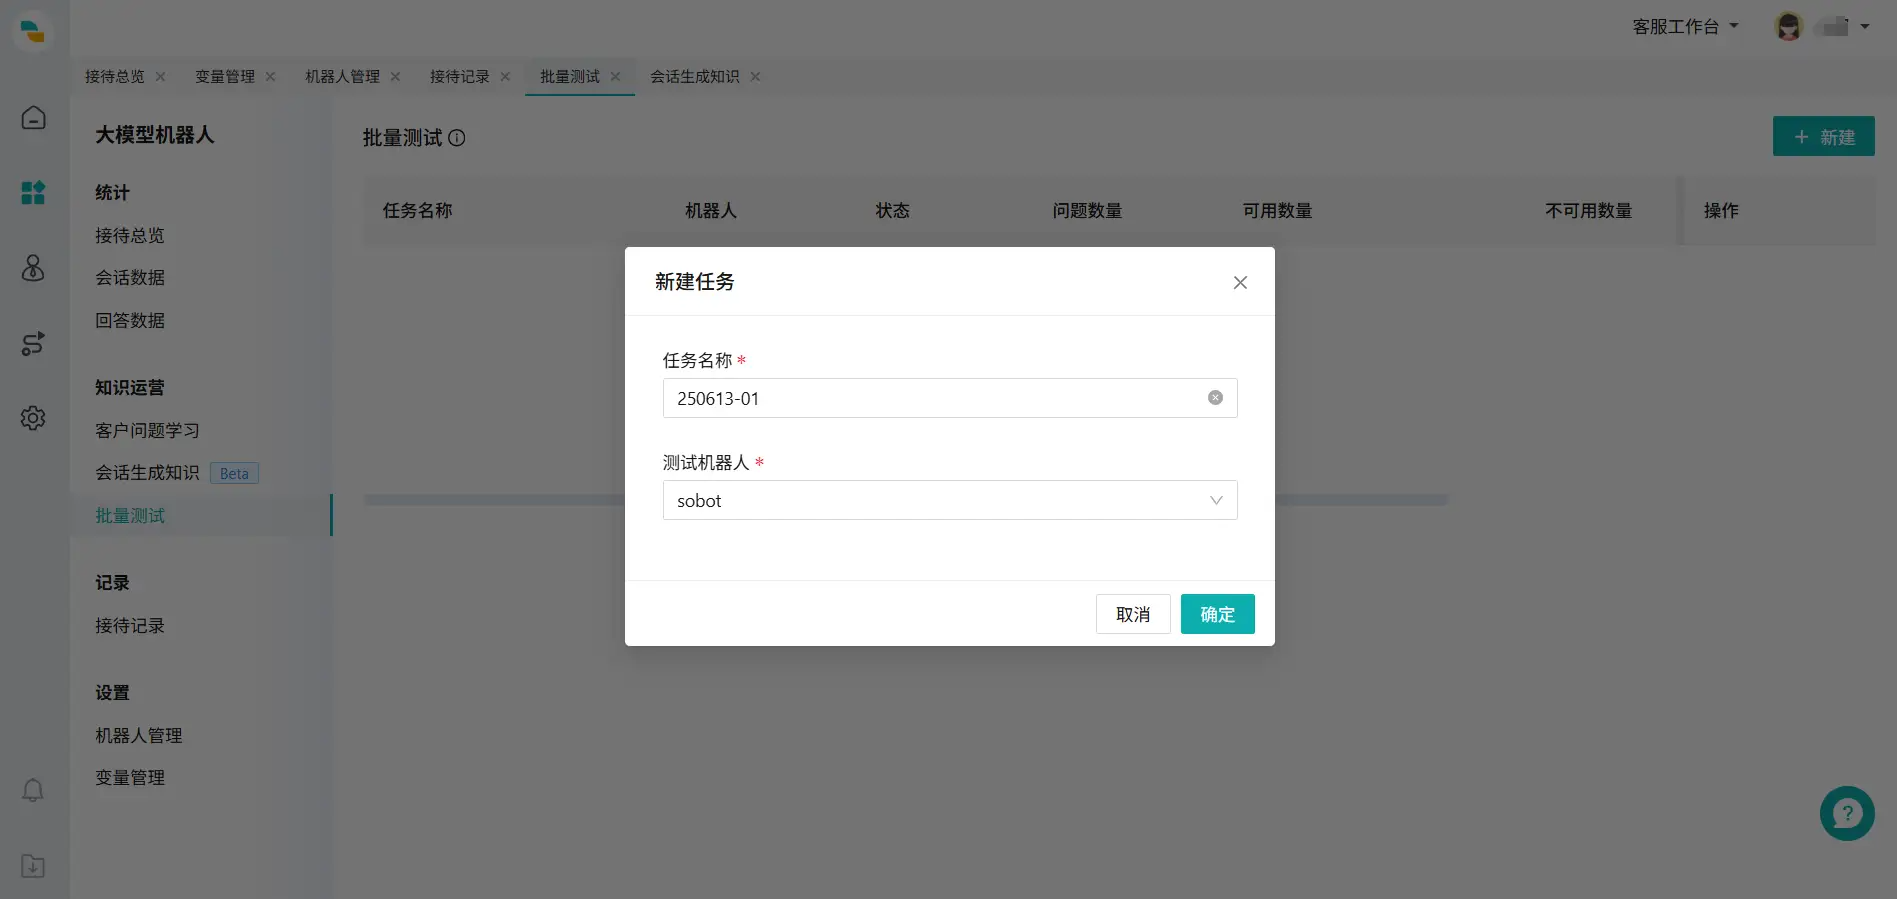Close the 会话生成知识 tab
This screenshot has height=899, width=1897.
tap(755, 77)
